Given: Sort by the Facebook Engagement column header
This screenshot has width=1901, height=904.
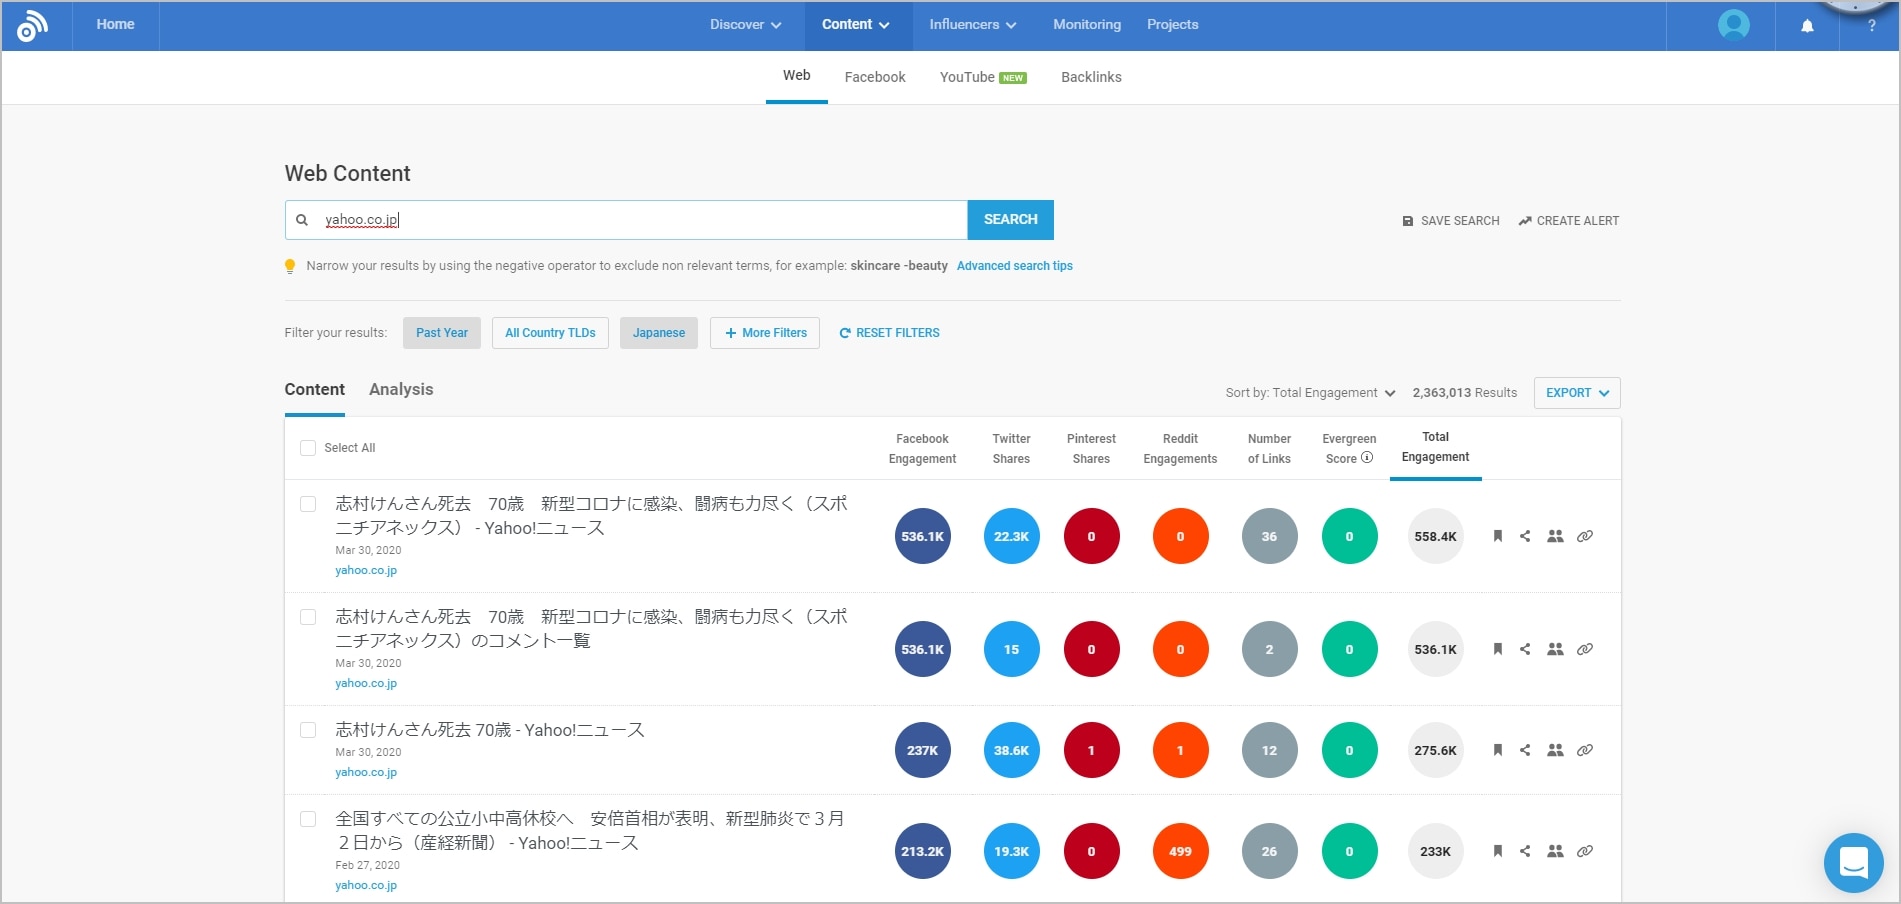Looking at the screenshot, I should 922,449.
